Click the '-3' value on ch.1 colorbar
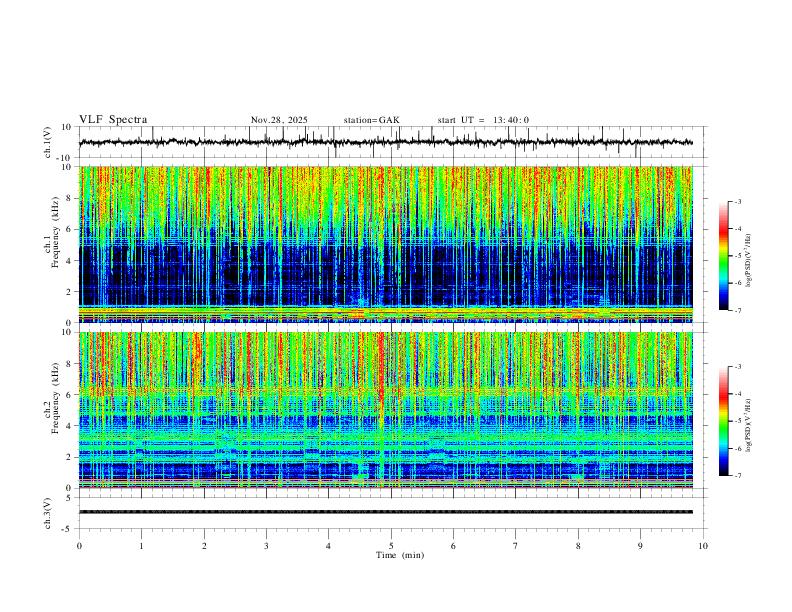 pos(738,201)
